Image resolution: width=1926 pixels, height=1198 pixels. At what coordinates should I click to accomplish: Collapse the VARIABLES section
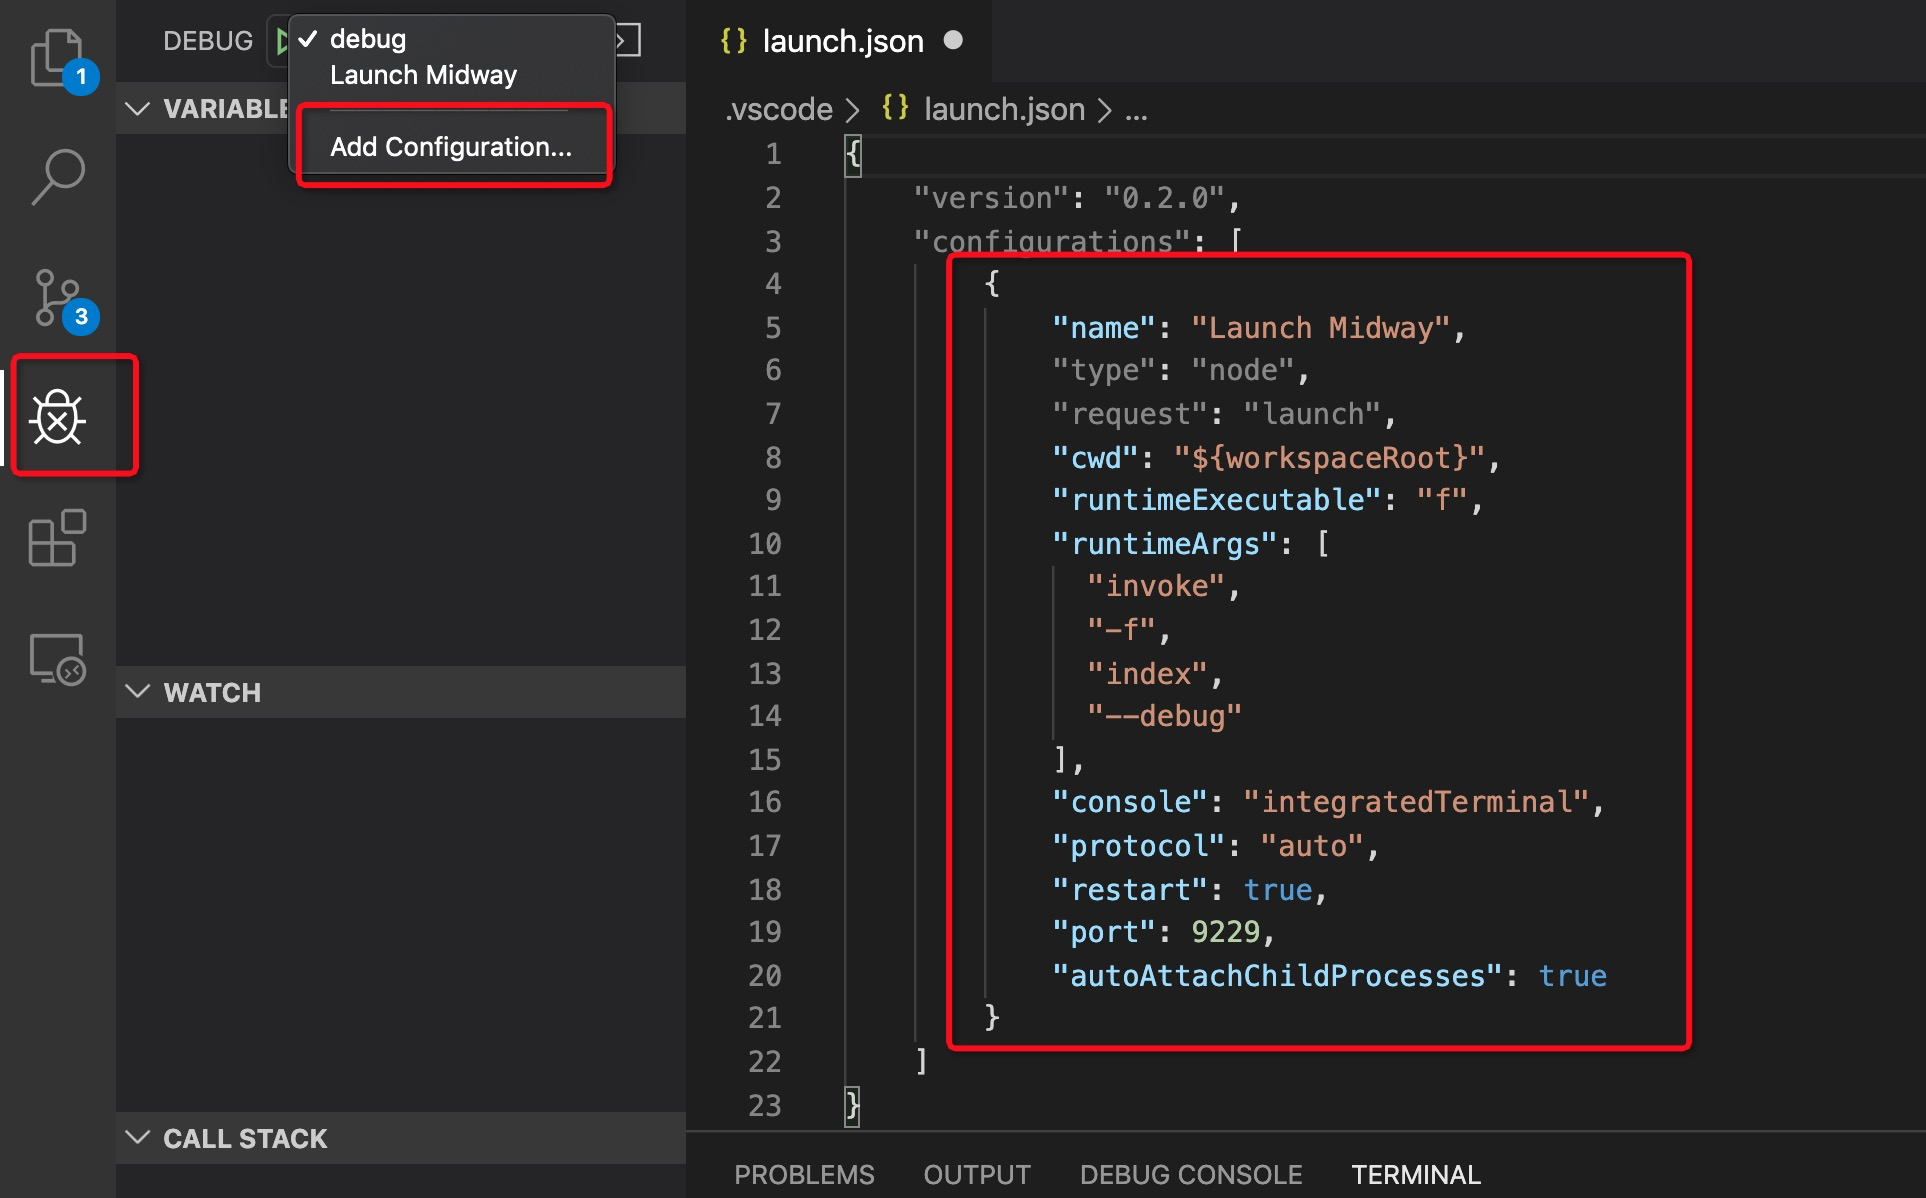(138, 108)
